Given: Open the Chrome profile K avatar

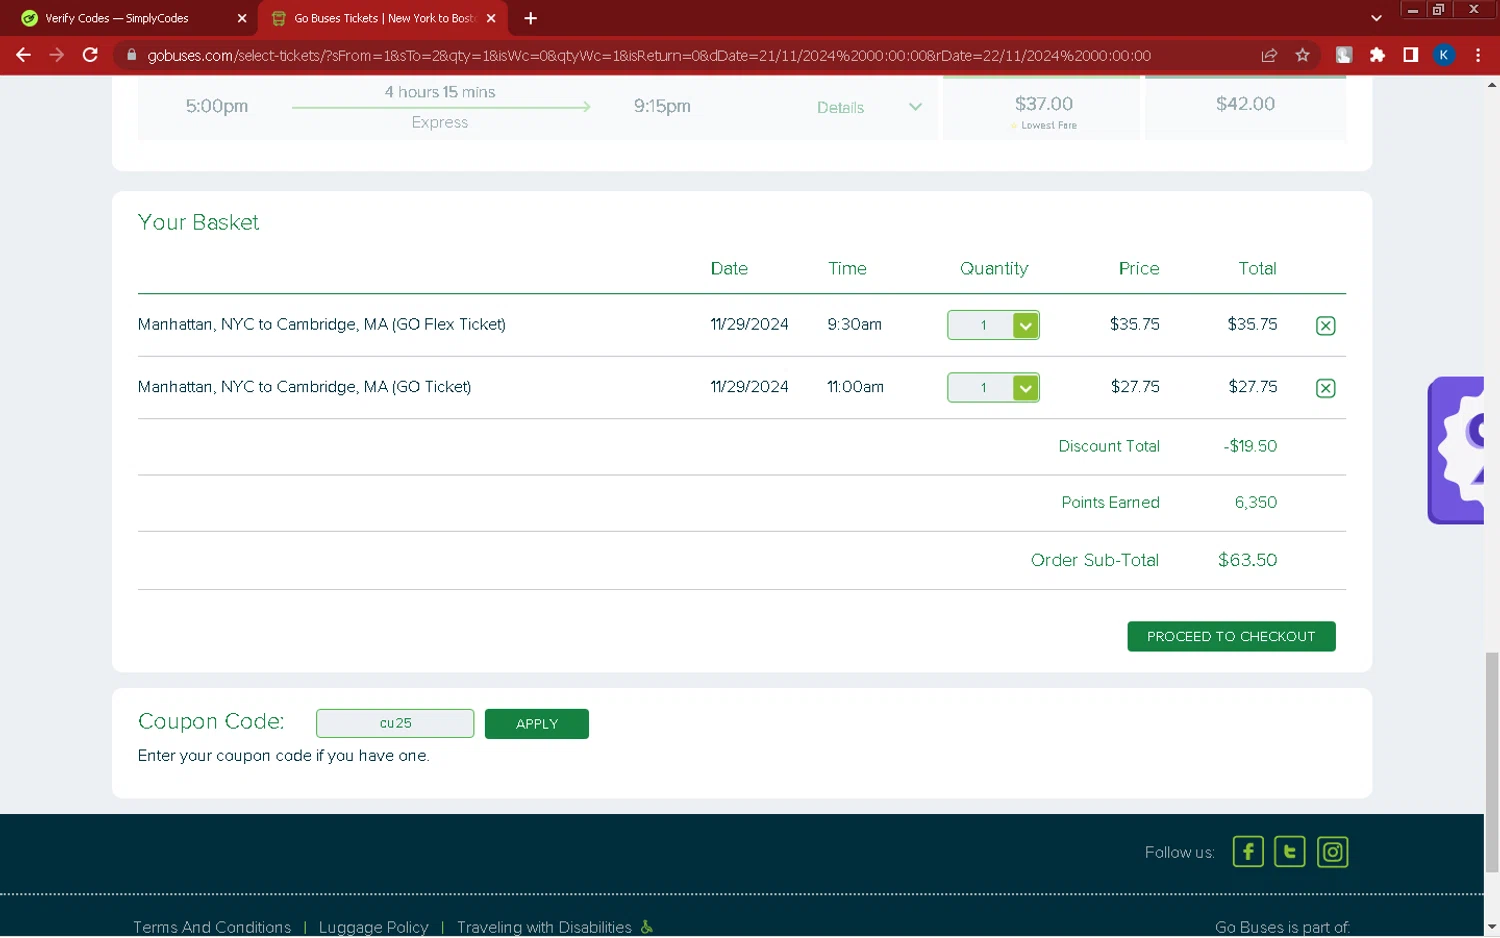Looking at the screenshot, I should point(1444,55).
